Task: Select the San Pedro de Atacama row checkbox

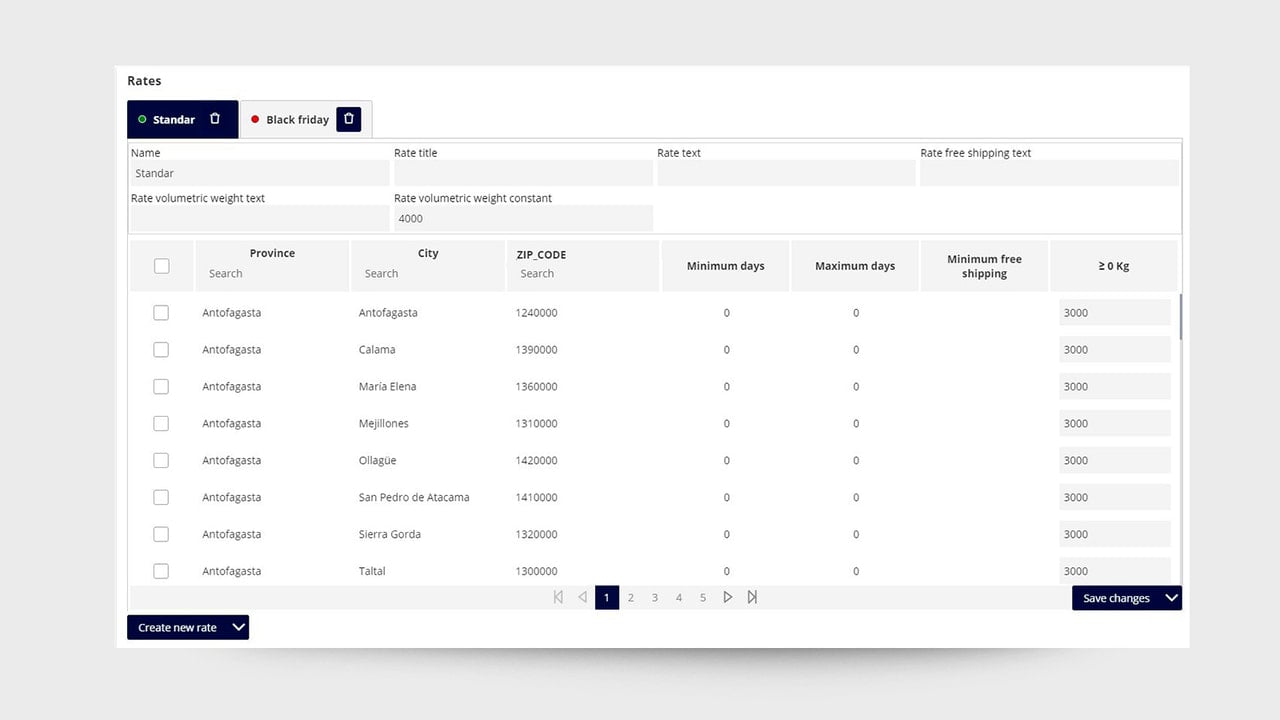Action: pos(161,497)
